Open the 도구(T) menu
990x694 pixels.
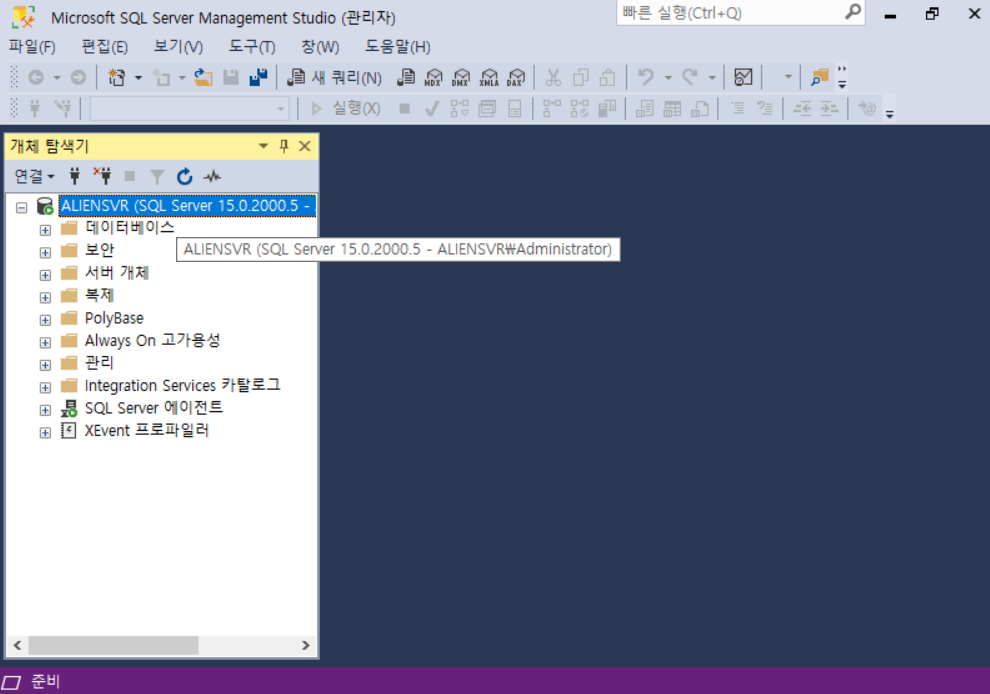(x=251, y=47)
